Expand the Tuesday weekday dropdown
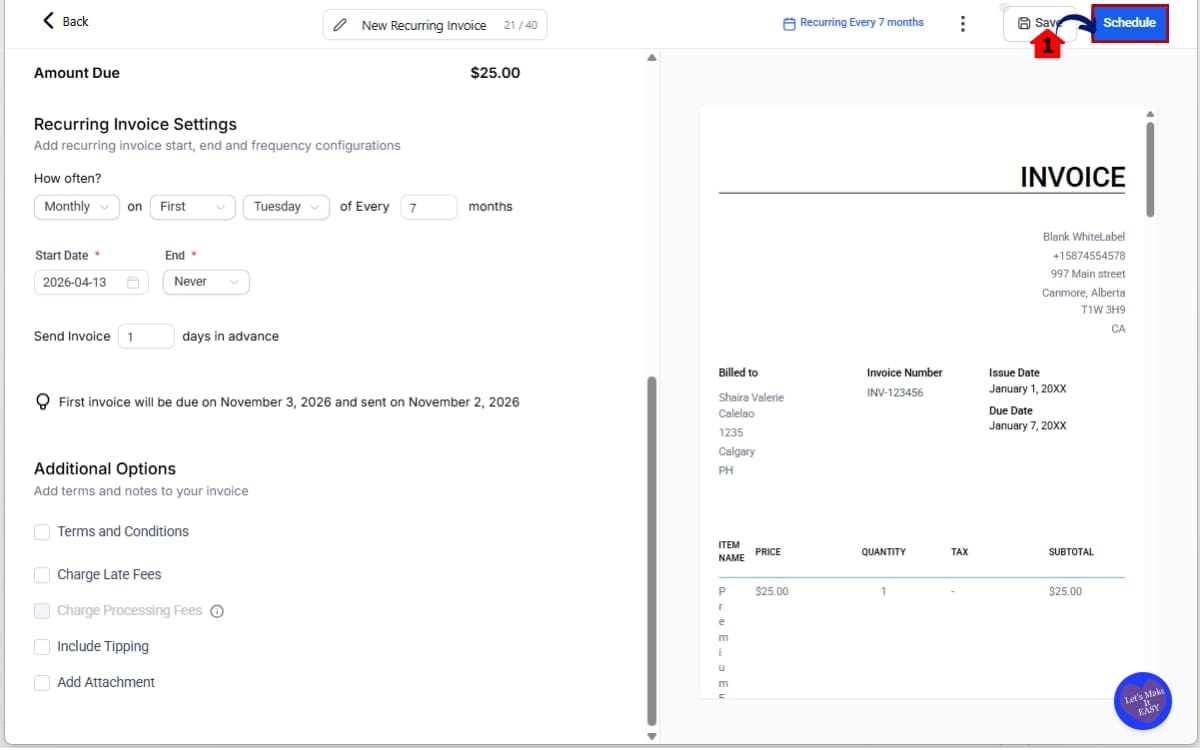1200x750 pixels. point(286,207)
